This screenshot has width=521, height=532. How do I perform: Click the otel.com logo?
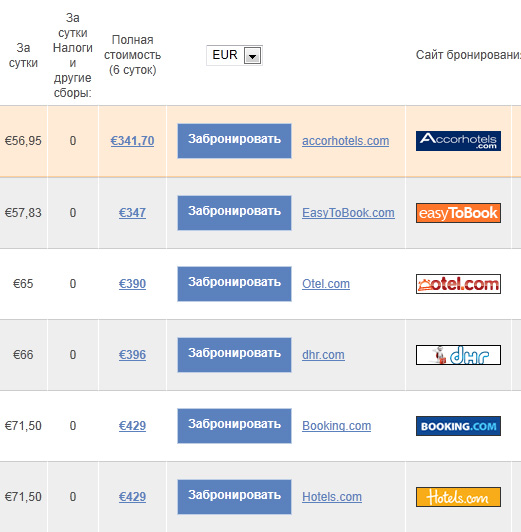click(458, 284)
